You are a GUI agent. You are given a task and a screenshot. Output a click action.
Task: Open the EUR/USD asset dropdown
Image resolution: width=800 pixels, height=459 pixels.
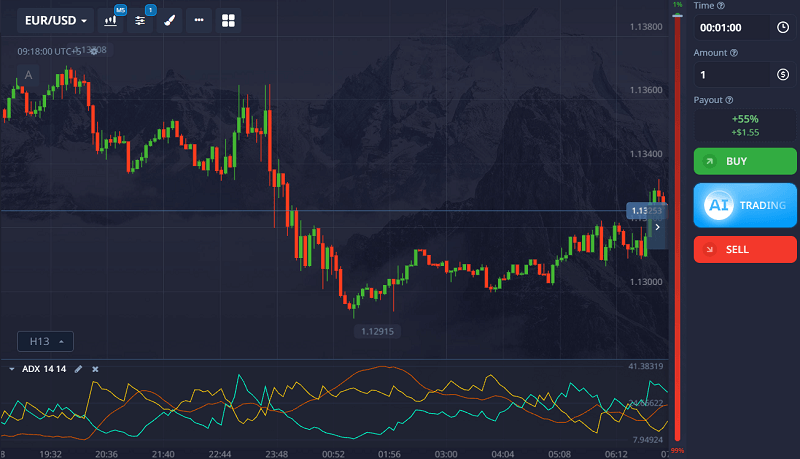tap(56, 20)
